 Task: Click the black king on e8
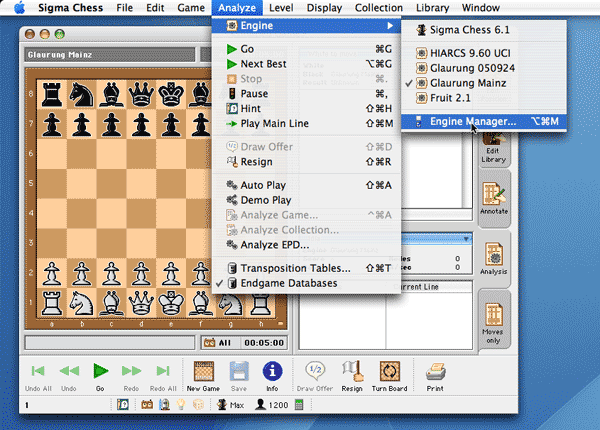click(x=171, y=94)
